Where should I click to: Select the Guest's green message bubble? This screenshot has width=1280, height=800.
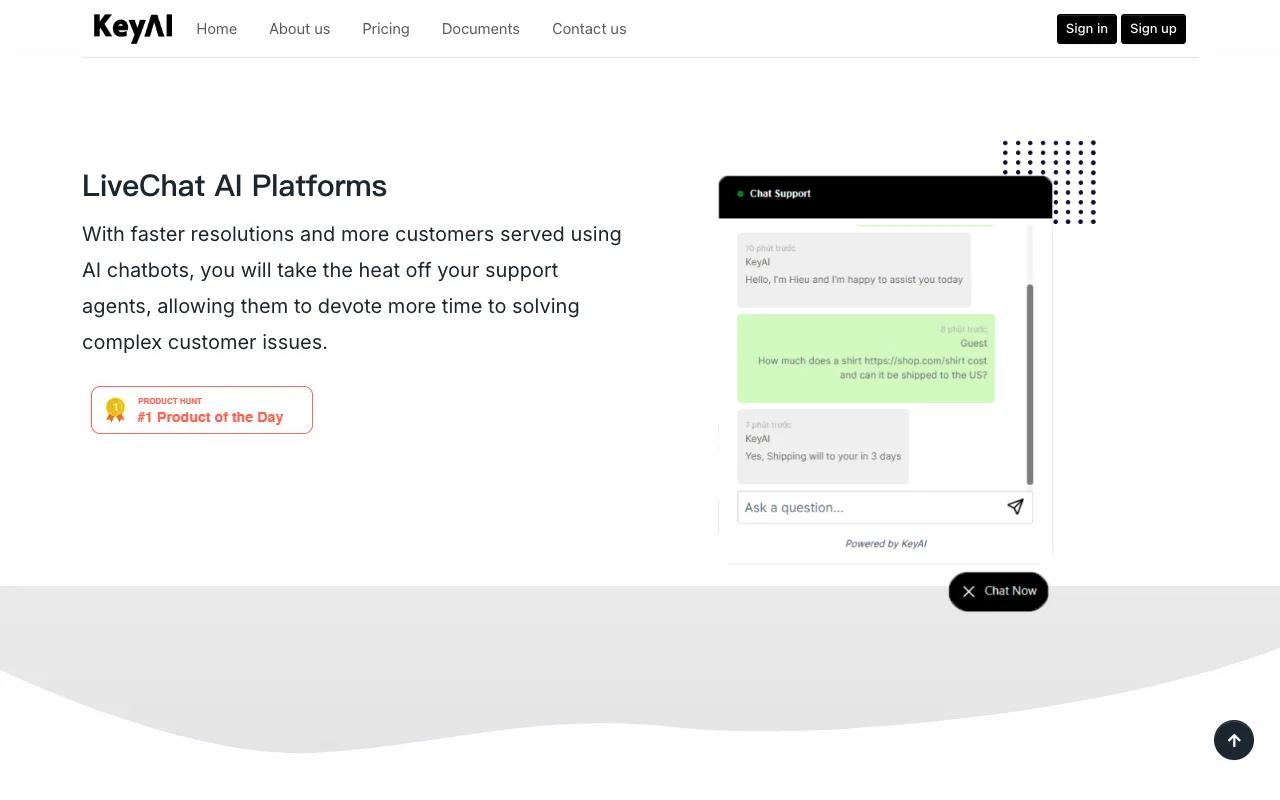coord(866,359)
